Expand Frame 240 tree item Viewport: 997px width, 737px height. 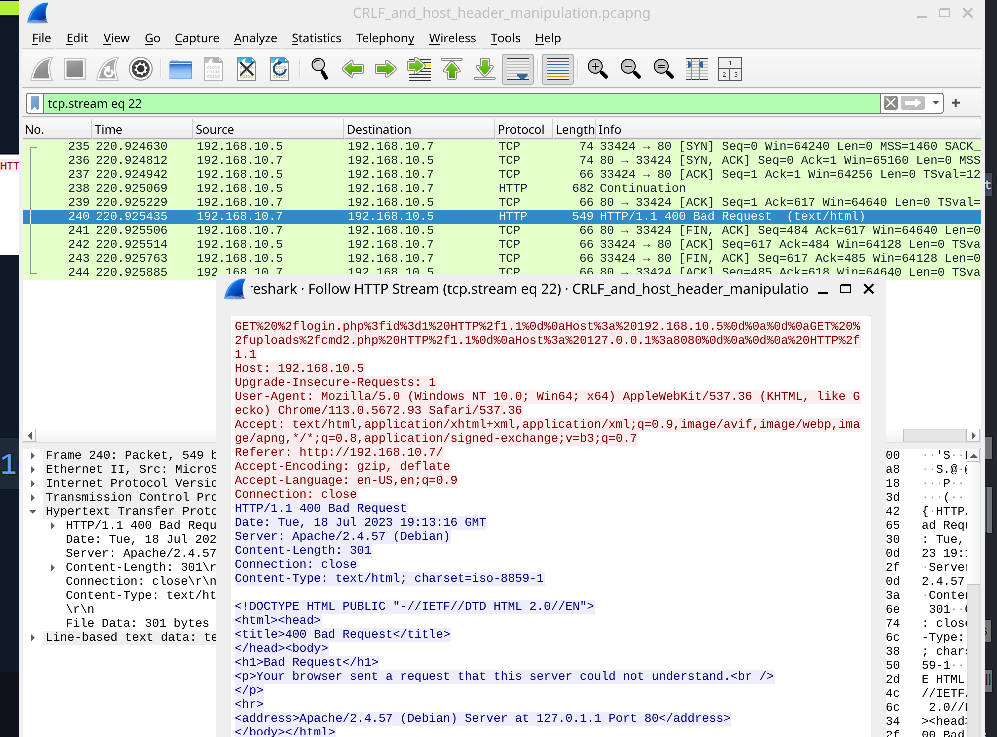32,455
